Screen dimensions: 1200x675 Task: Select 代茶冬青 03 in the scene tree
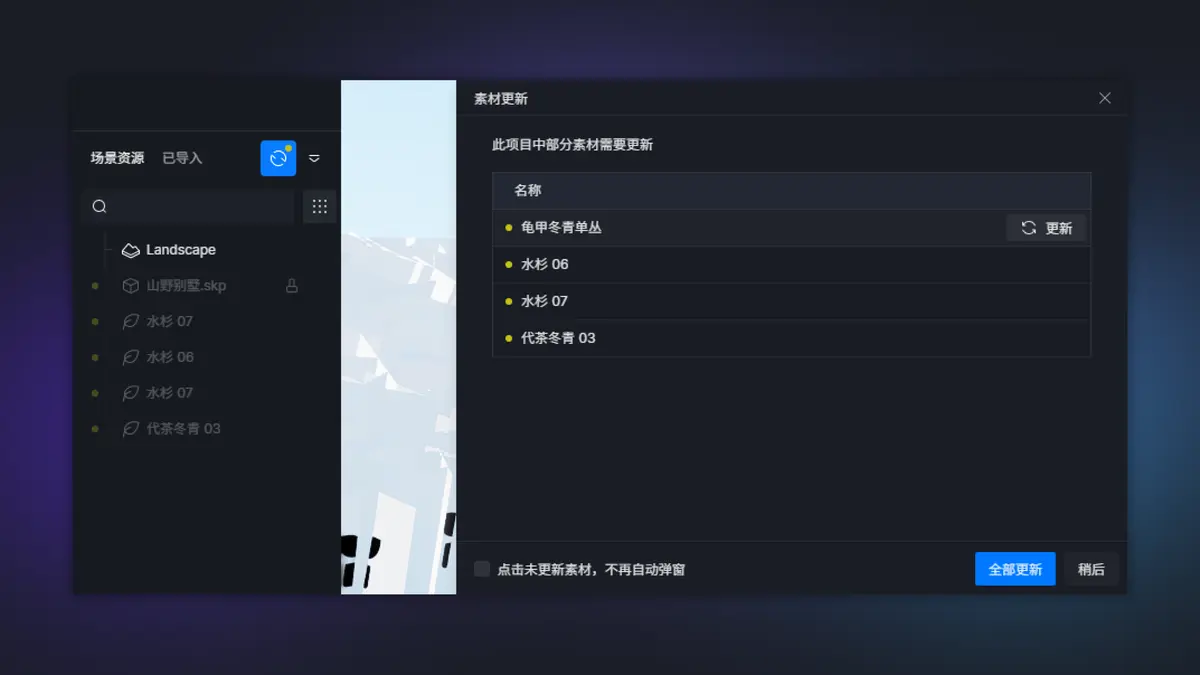pyautogui.click(x=184, y=429)
